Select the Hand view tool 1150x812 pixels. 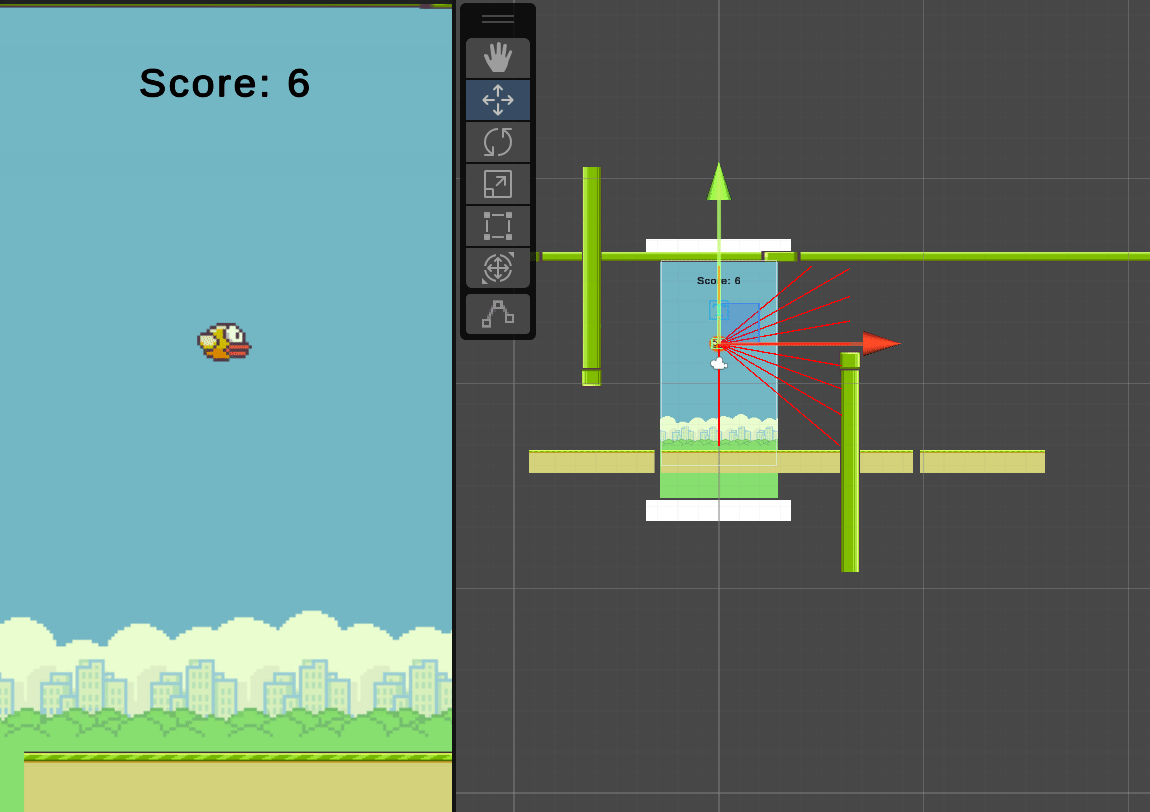point(498,58)
